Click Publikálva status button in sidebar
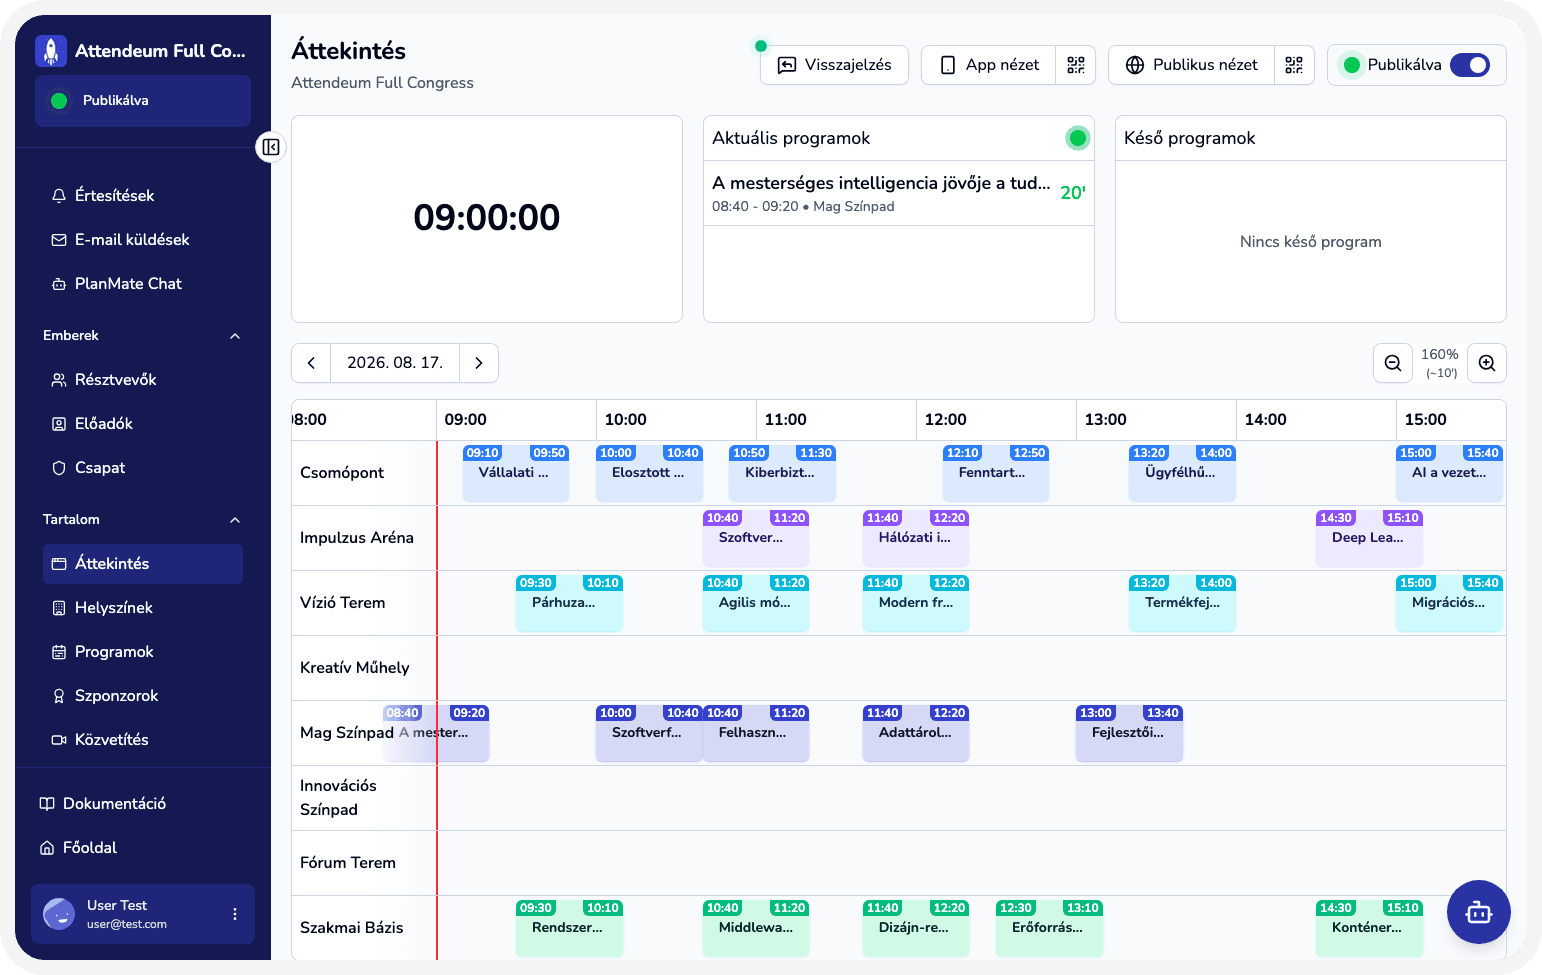The image size is (1542, 975). click(143, 101)
